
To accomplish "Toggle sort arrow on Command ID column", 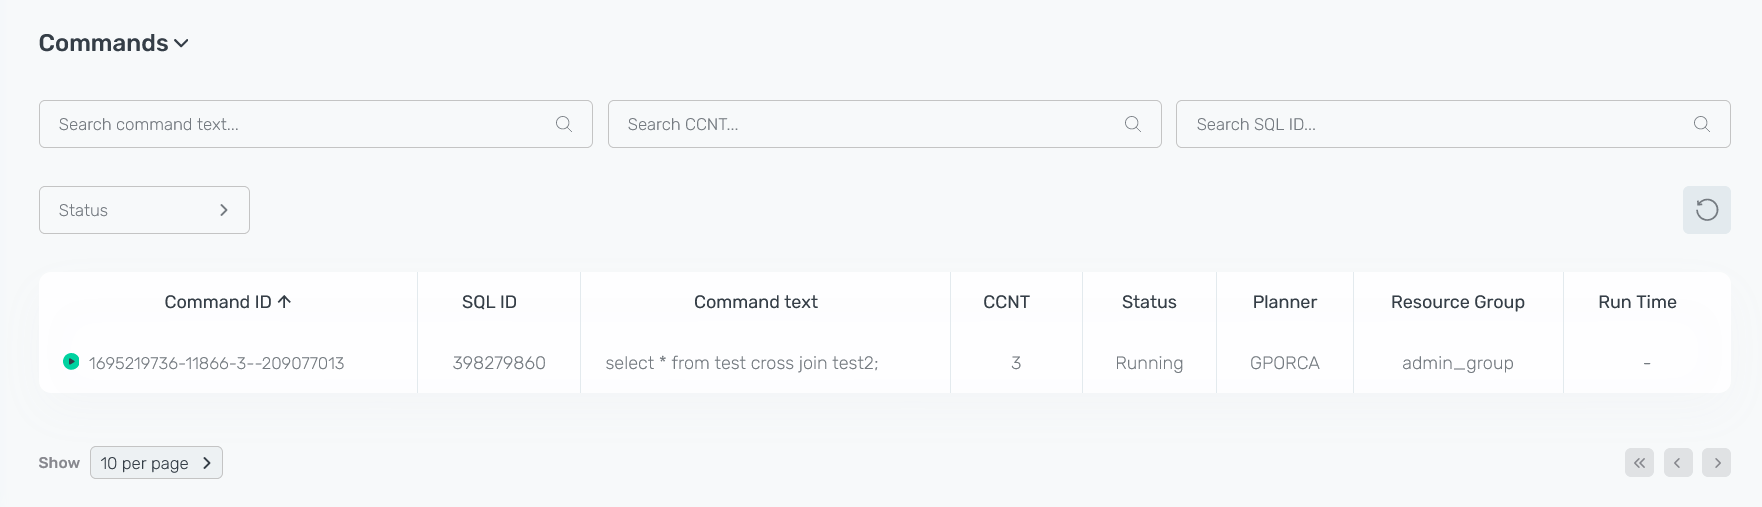I will 285,301.
